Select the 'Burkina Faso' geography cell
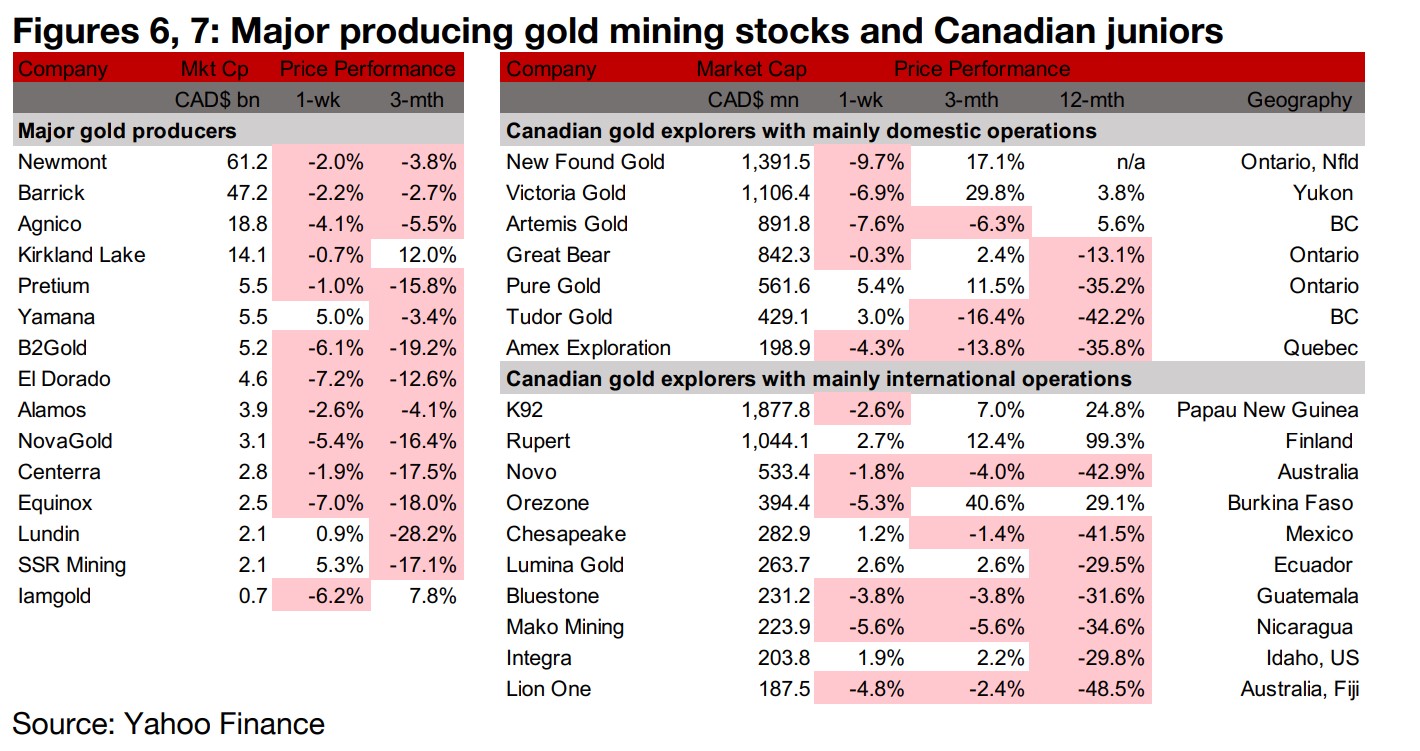Viewport: 1420px width, 751px height. point(1290,503)
